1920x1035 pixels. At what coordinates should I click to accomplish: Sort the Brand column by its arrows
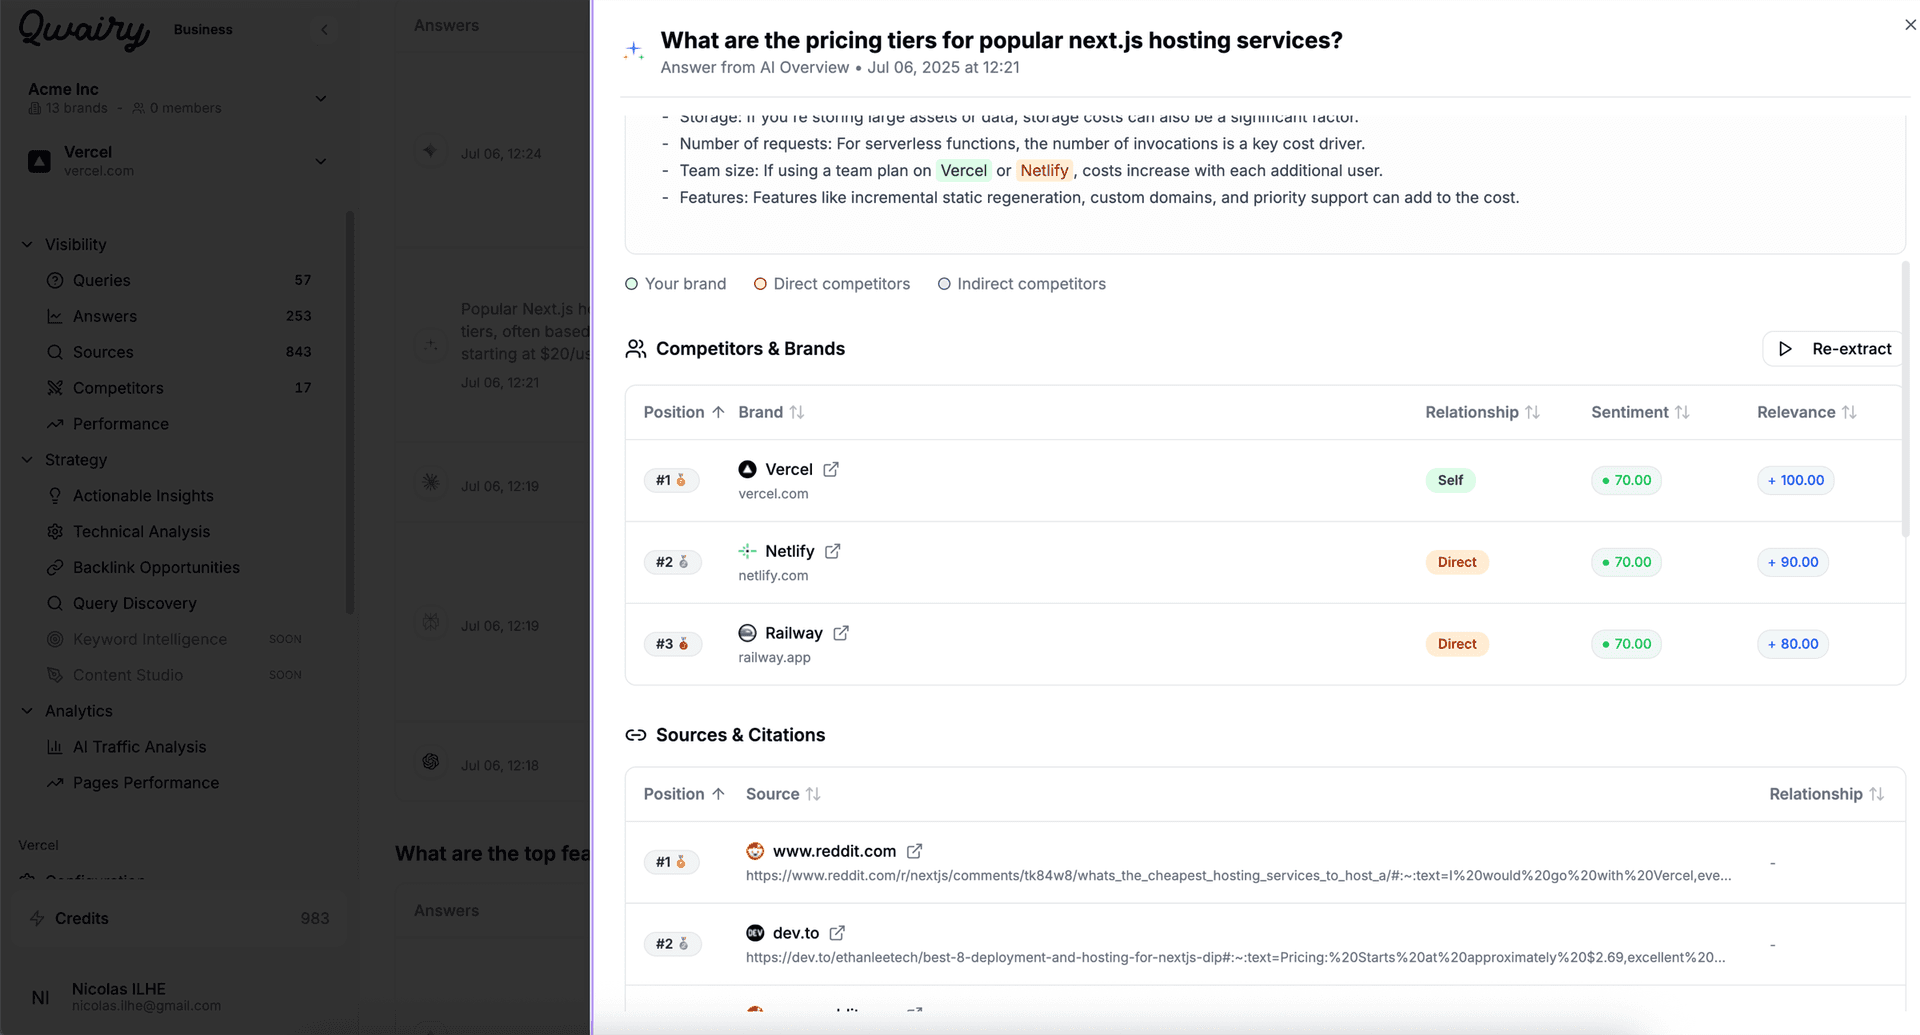[797, 412]
